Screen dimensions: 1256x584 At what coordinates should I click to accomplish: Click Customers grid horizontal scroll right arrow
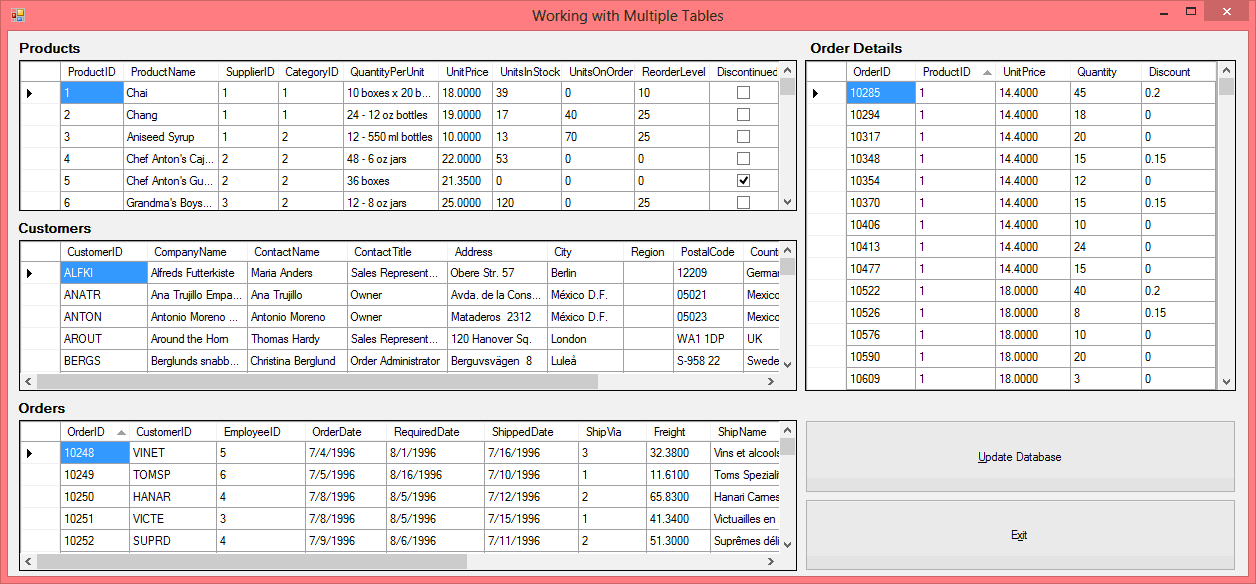tap(770, 381)
